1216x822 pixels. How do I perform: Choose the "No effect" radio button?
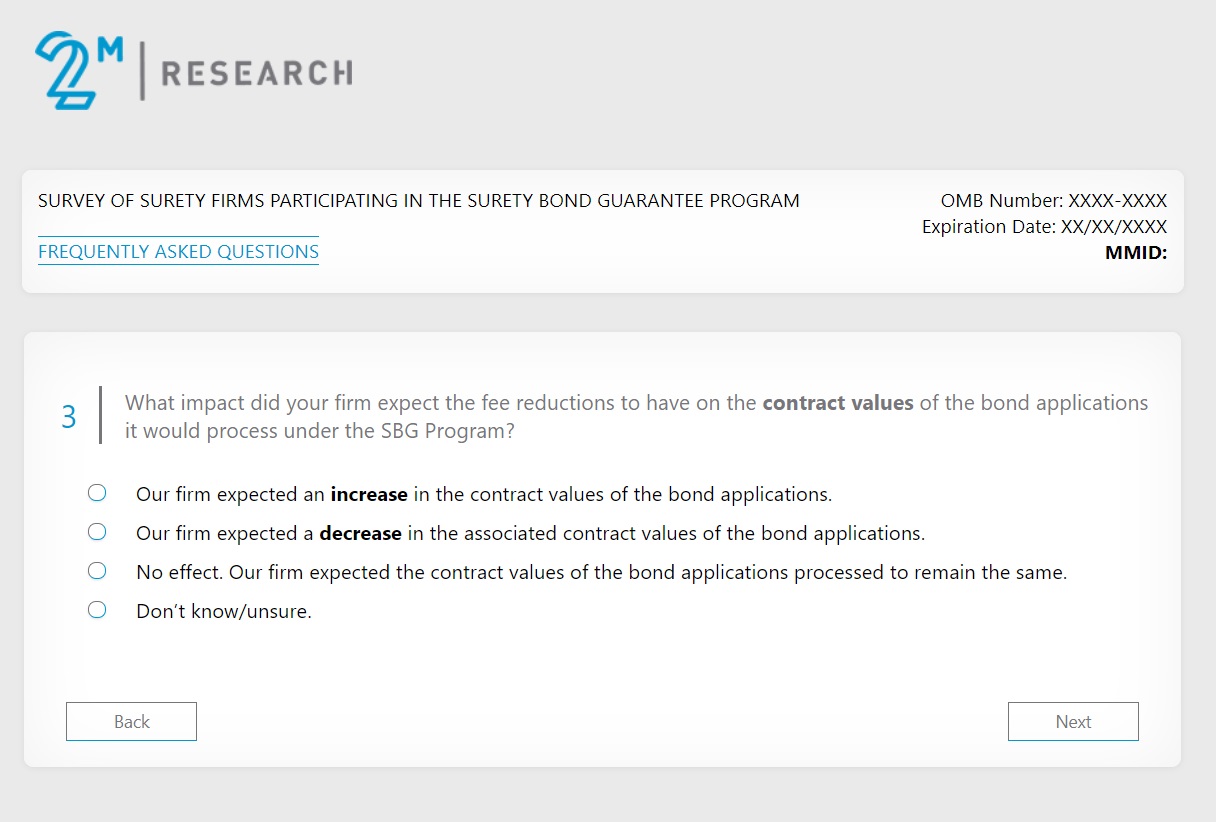(x=97, y=571)
